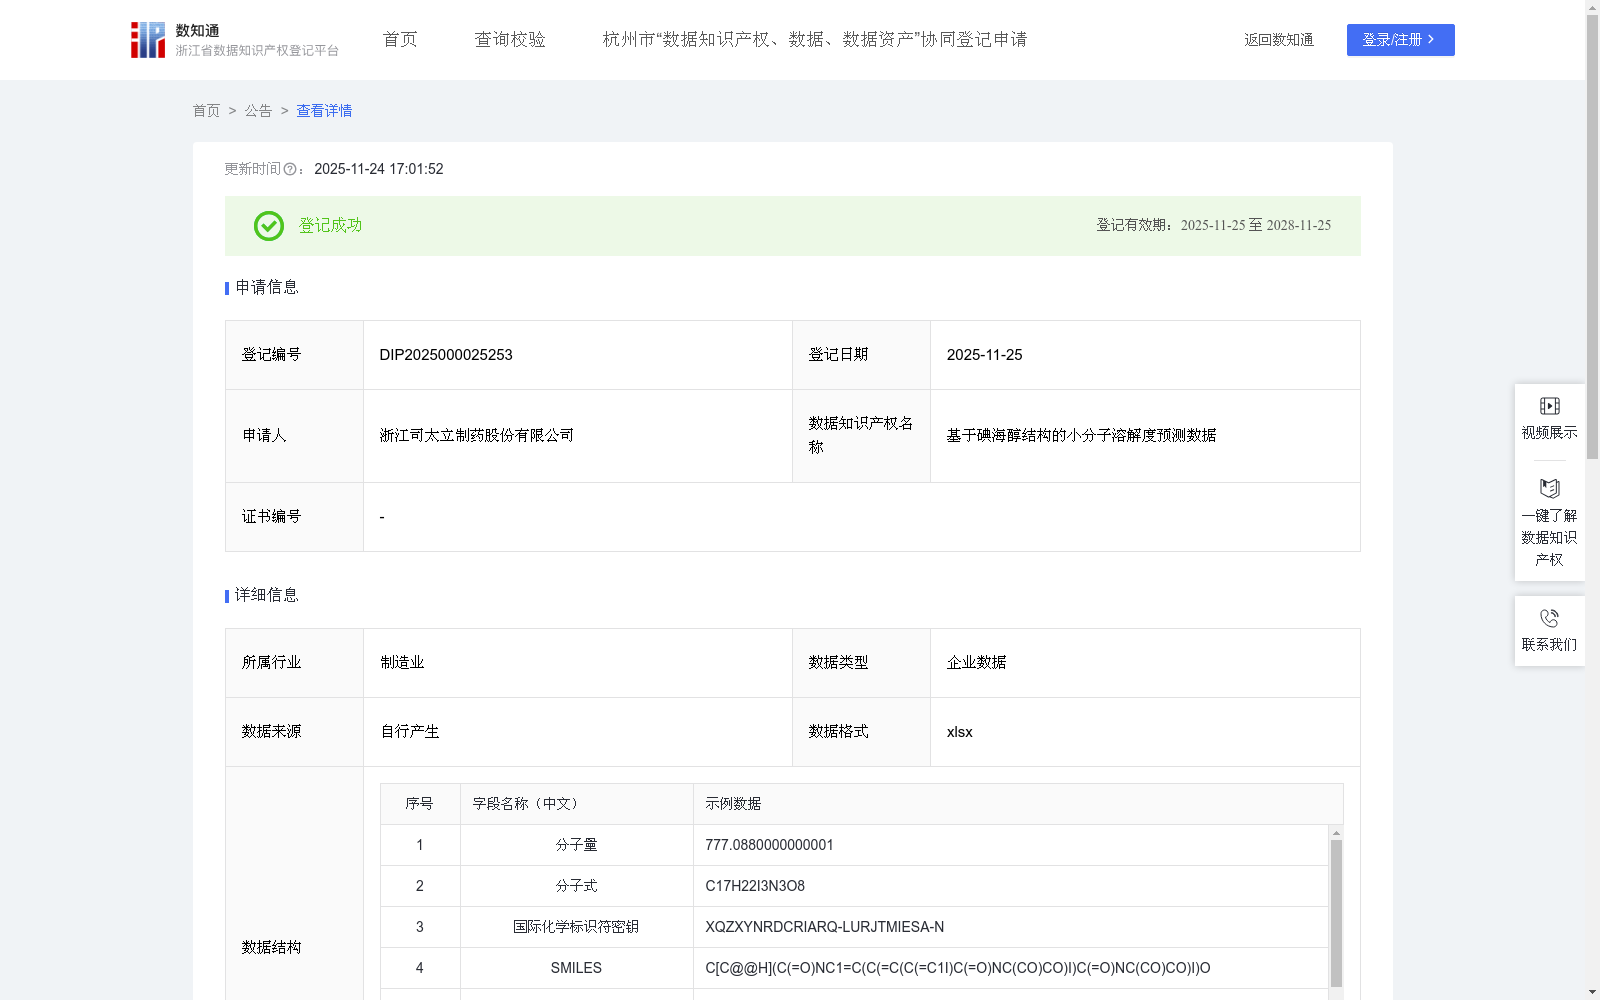
Task: Select the 序号 column header
Action: [420, 804]
